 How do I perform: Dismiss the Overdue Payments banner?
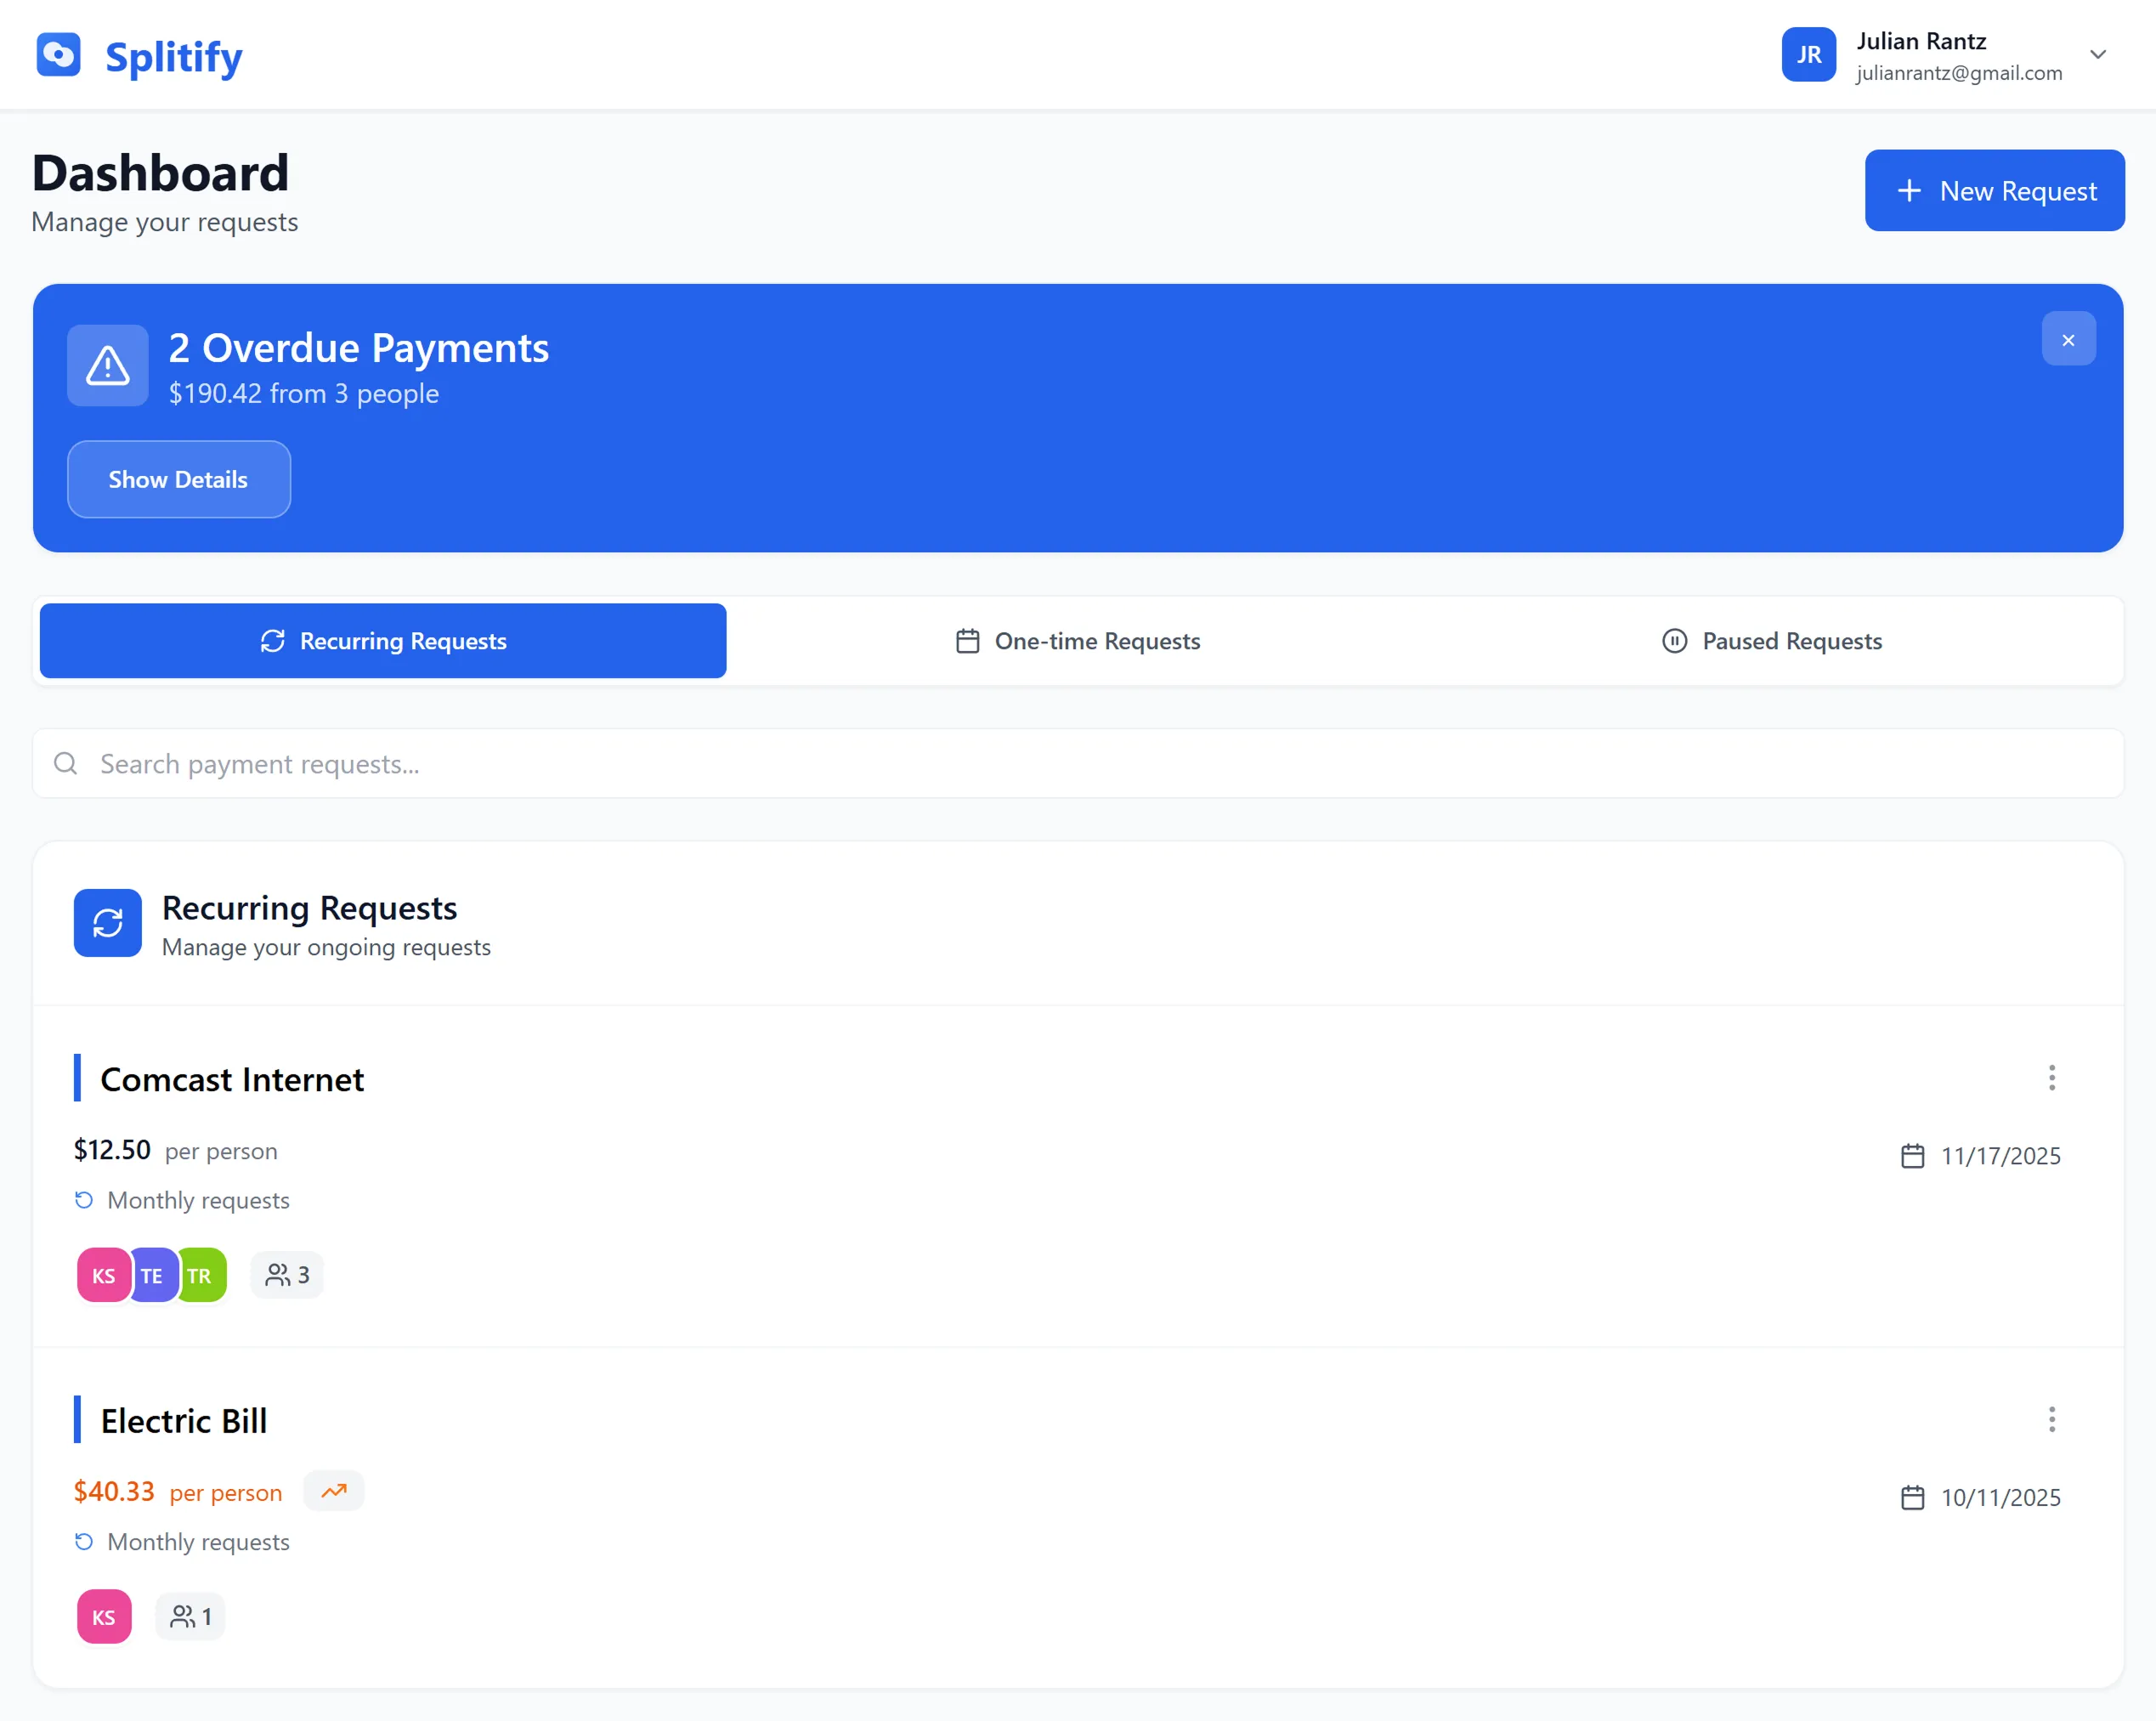coord(2068,340)
